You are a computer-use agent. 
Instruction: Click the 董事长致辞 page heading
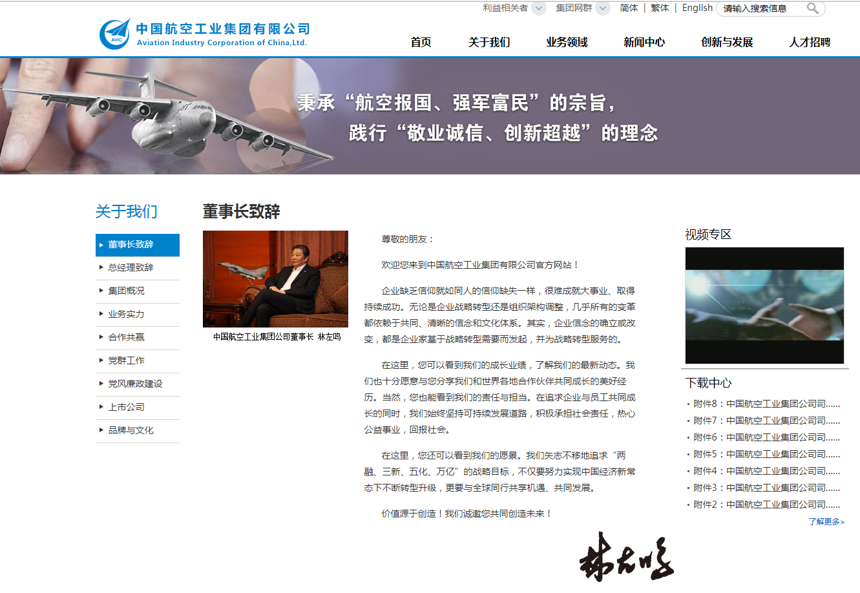[241, 211]
